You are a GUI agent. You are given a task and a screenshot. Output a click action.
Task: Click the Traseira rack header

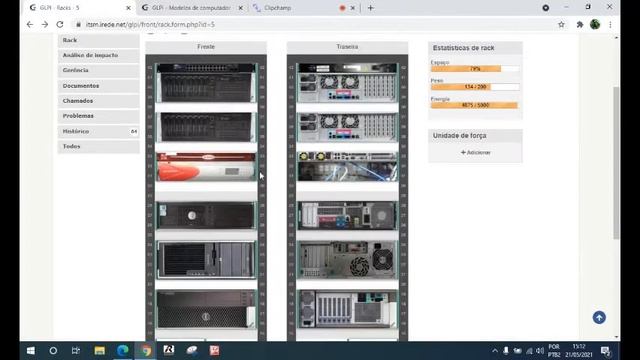(x=347, y=47)
